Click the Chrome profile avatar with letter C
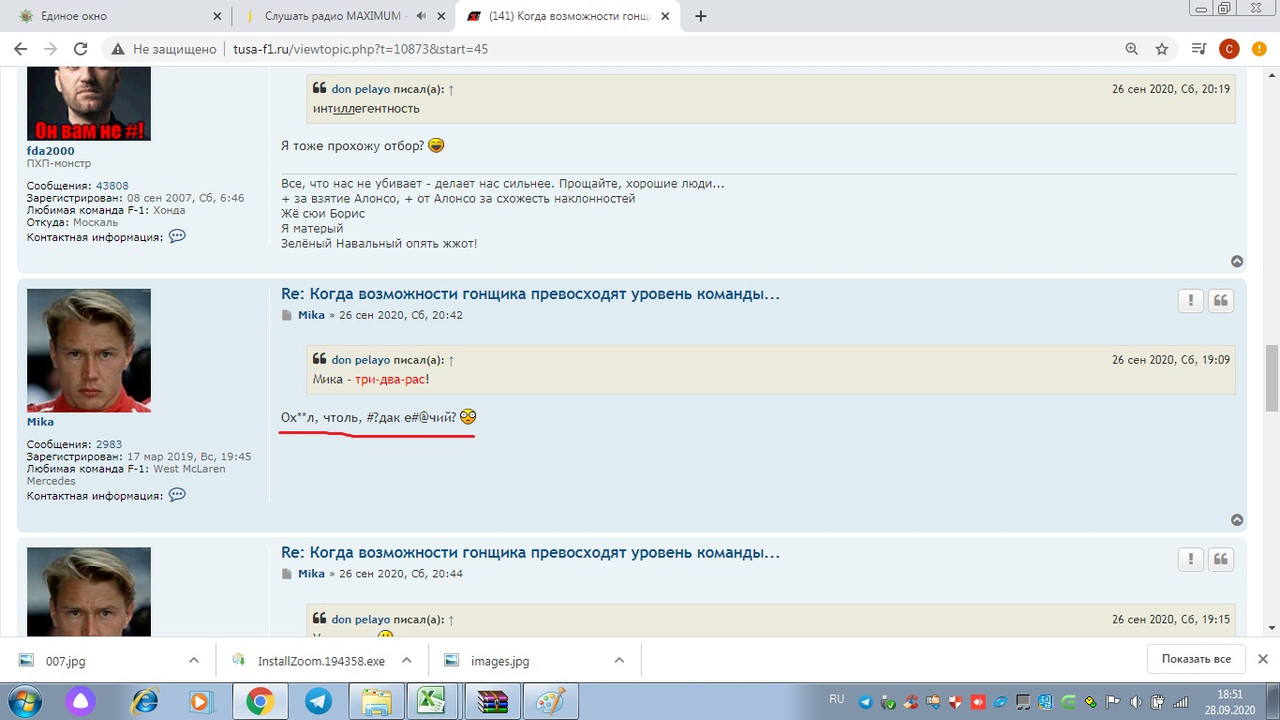 (x=1229, y=48)
